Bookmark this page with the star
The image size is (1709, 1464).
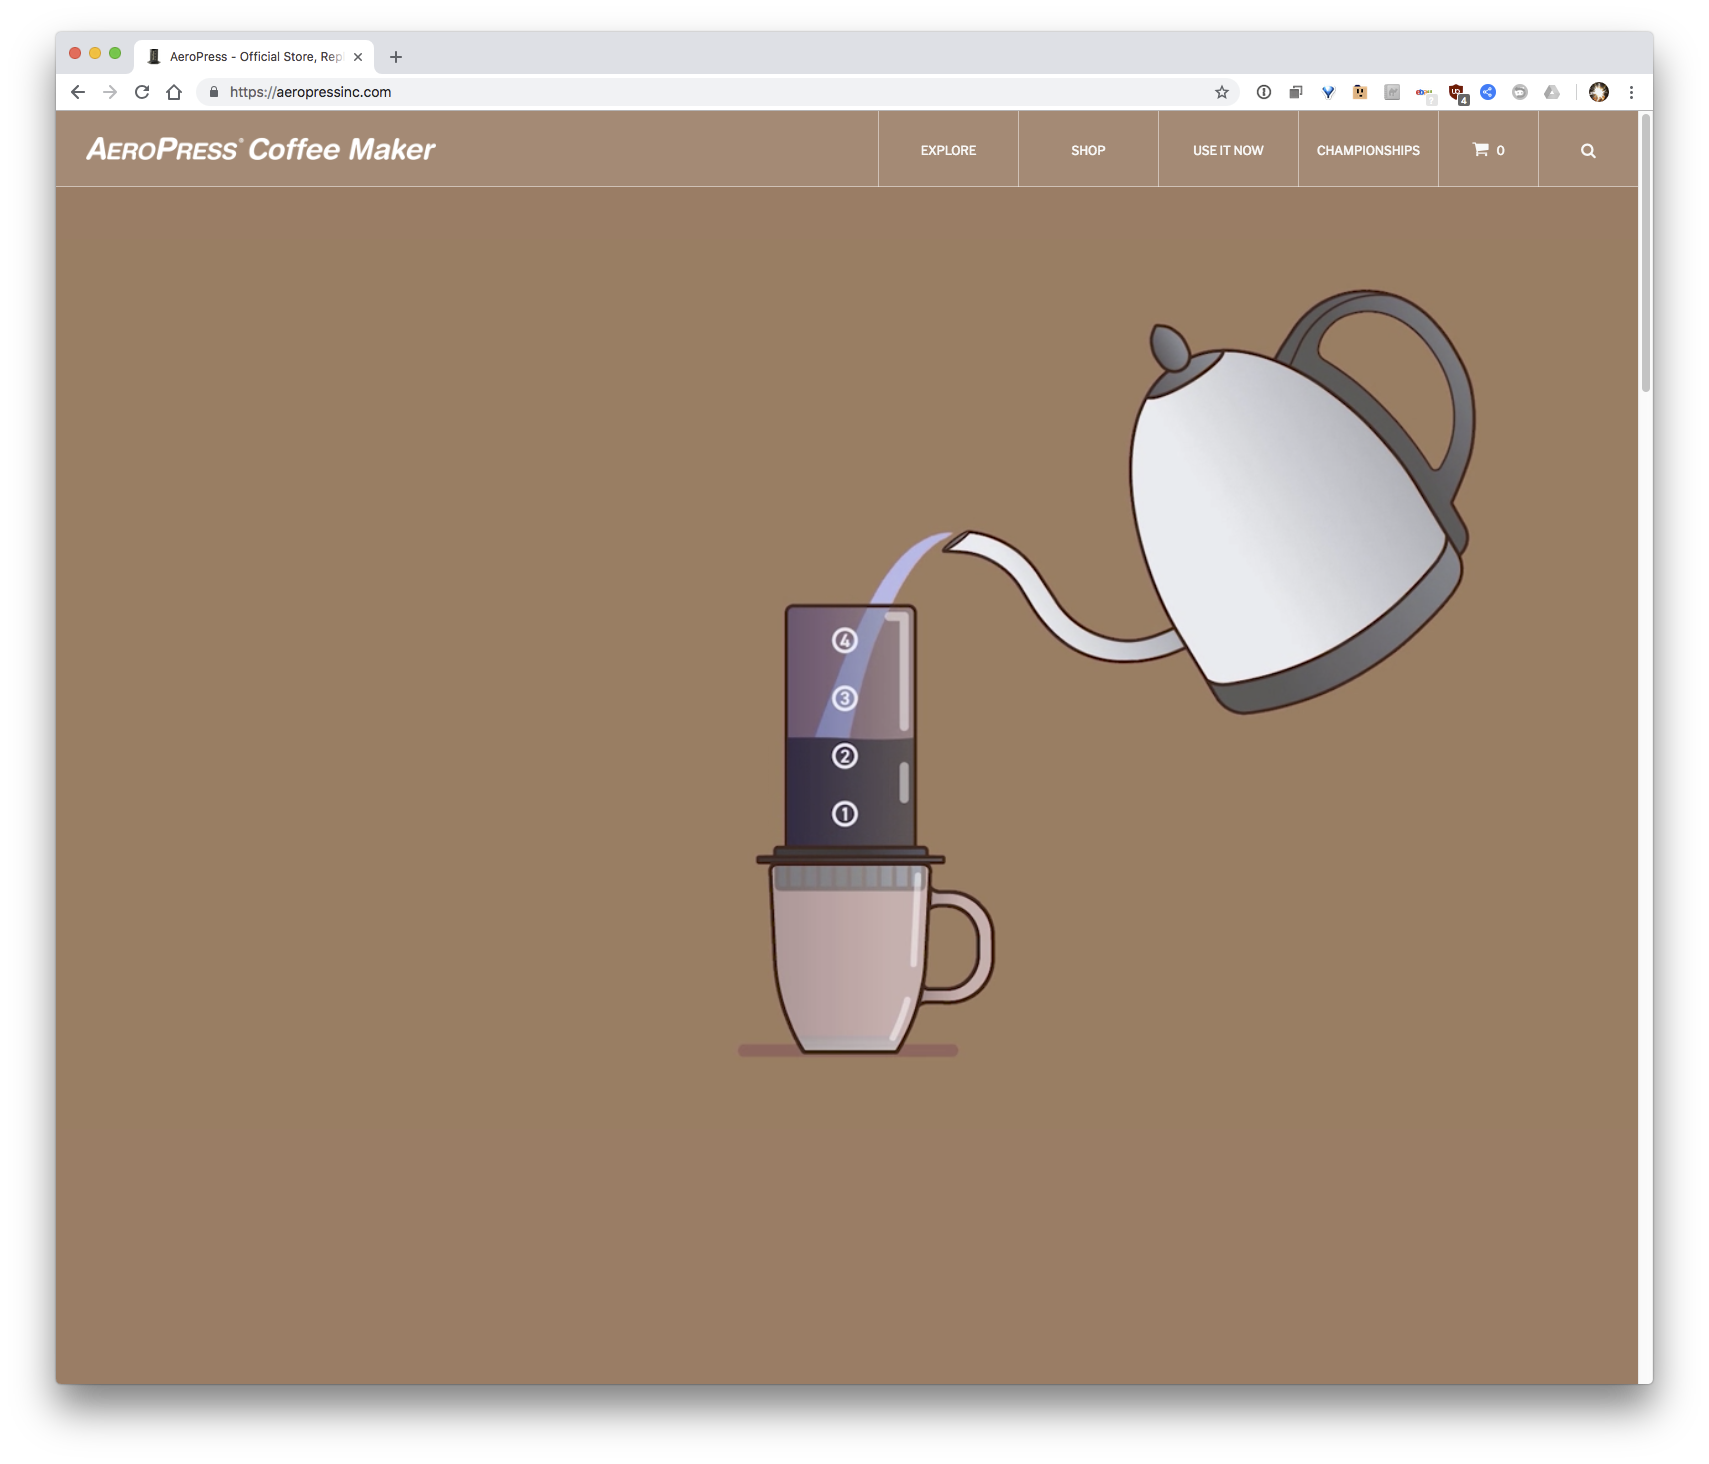click(1221, 92)
